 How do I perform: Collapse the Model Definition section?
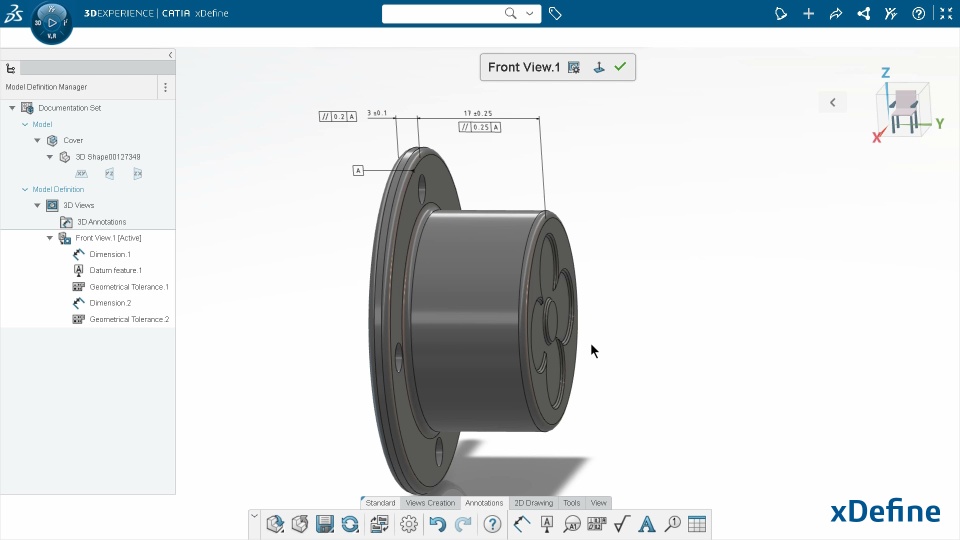click(25, 189)
